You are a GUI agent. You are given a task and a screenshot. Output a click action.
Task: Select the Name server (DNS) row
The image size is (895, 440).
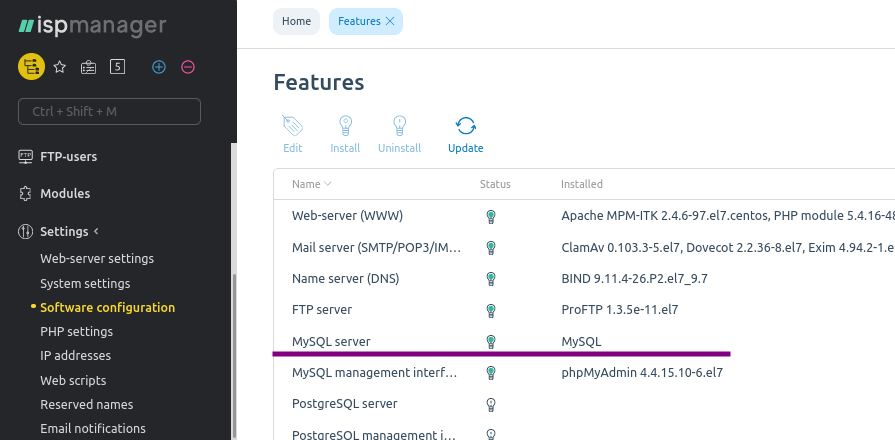(x=584, y=279)
